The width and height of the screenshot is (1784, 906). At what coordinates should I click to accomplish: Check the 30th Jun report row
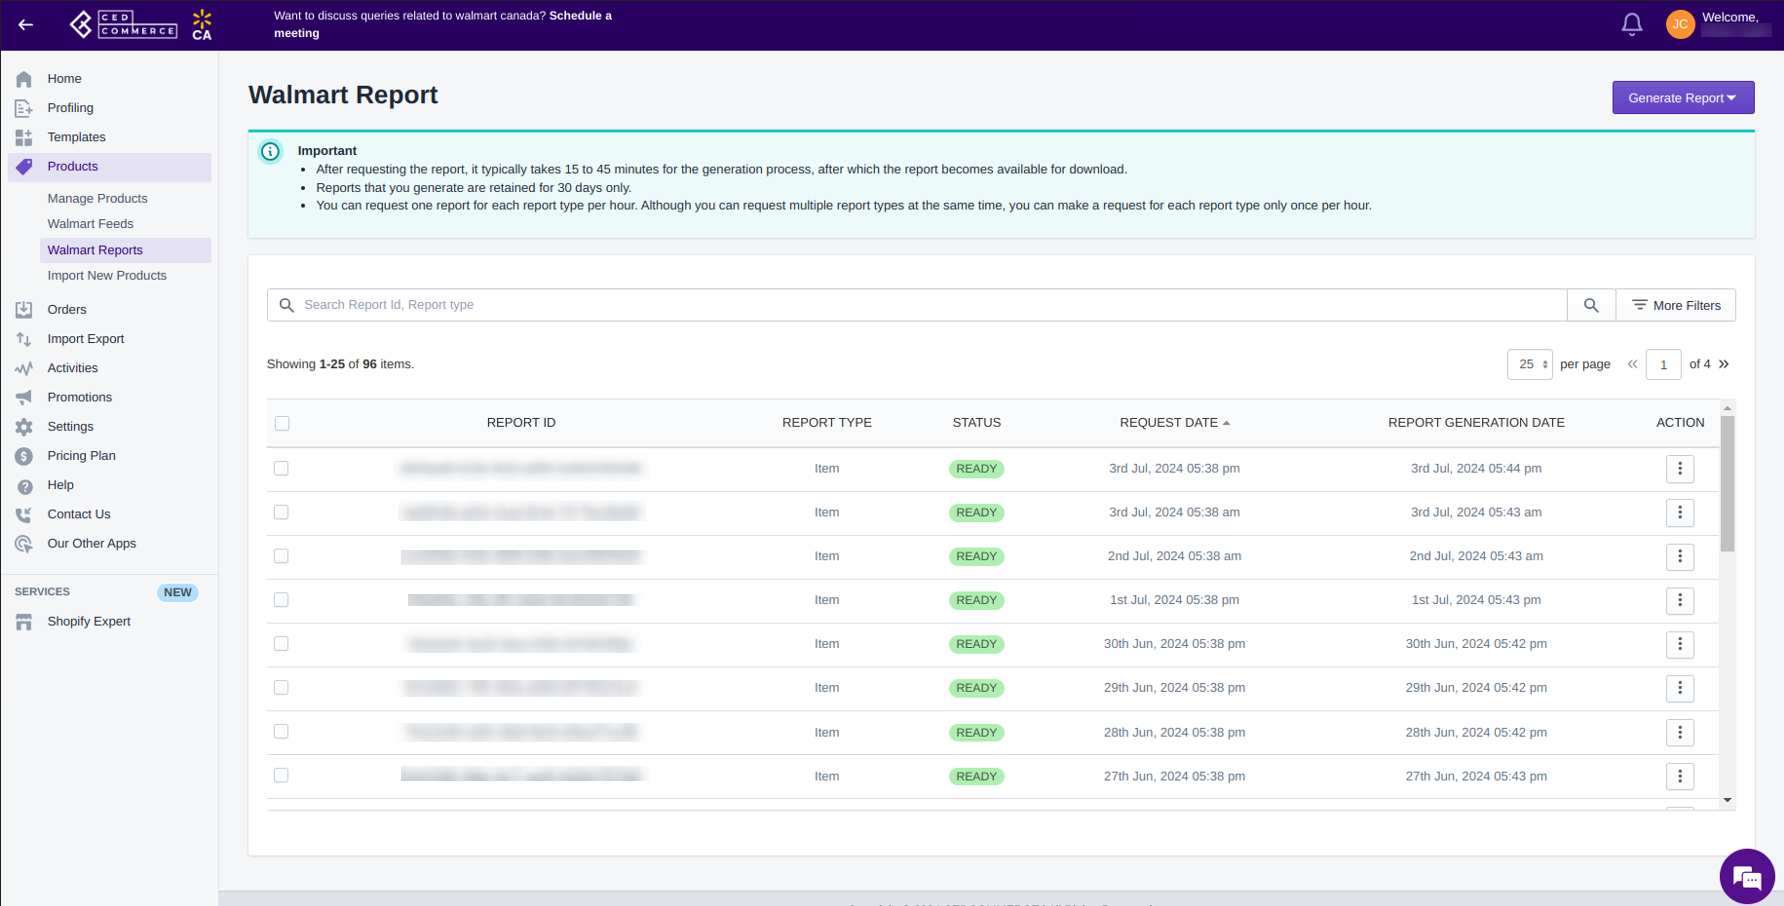[281, 644]
